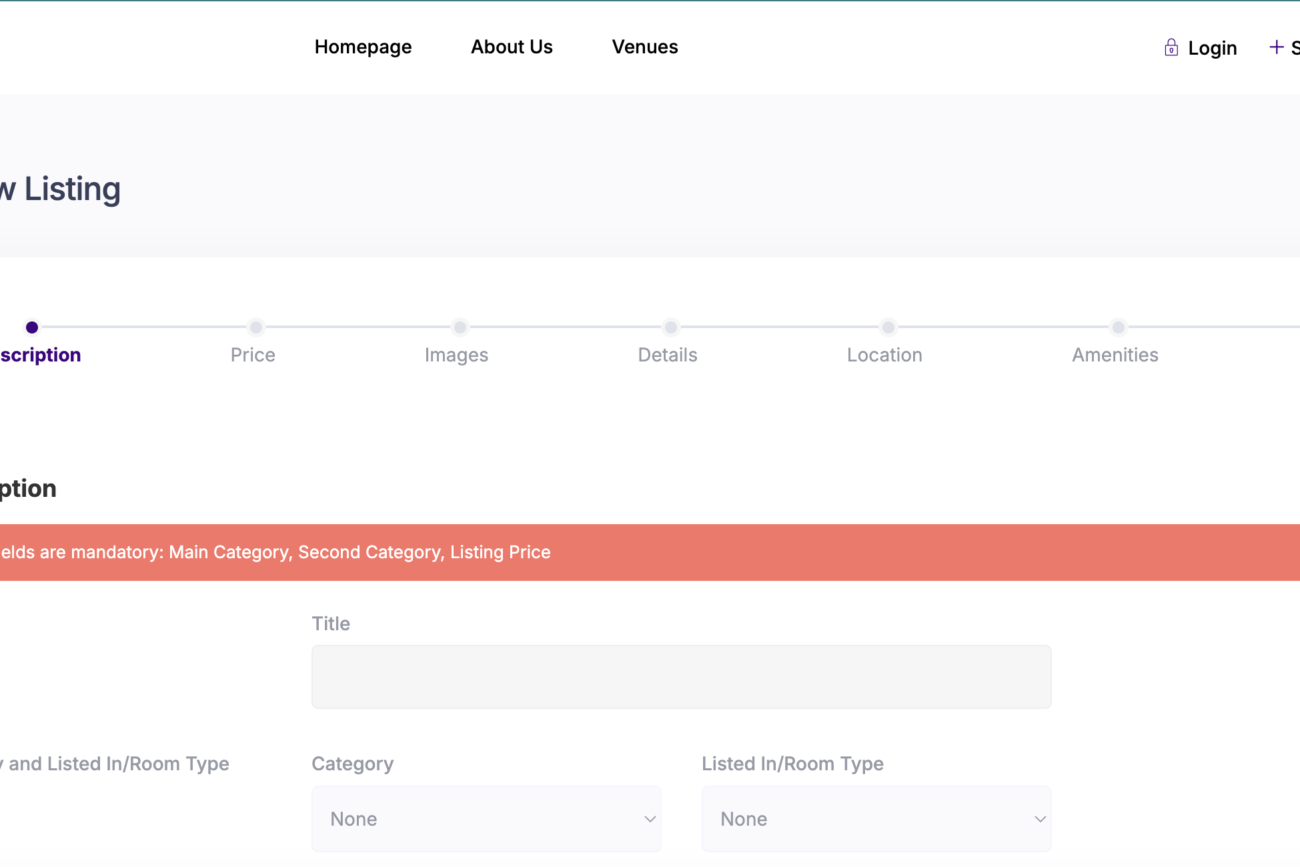Open the Homepage menu item

(363, 47)
